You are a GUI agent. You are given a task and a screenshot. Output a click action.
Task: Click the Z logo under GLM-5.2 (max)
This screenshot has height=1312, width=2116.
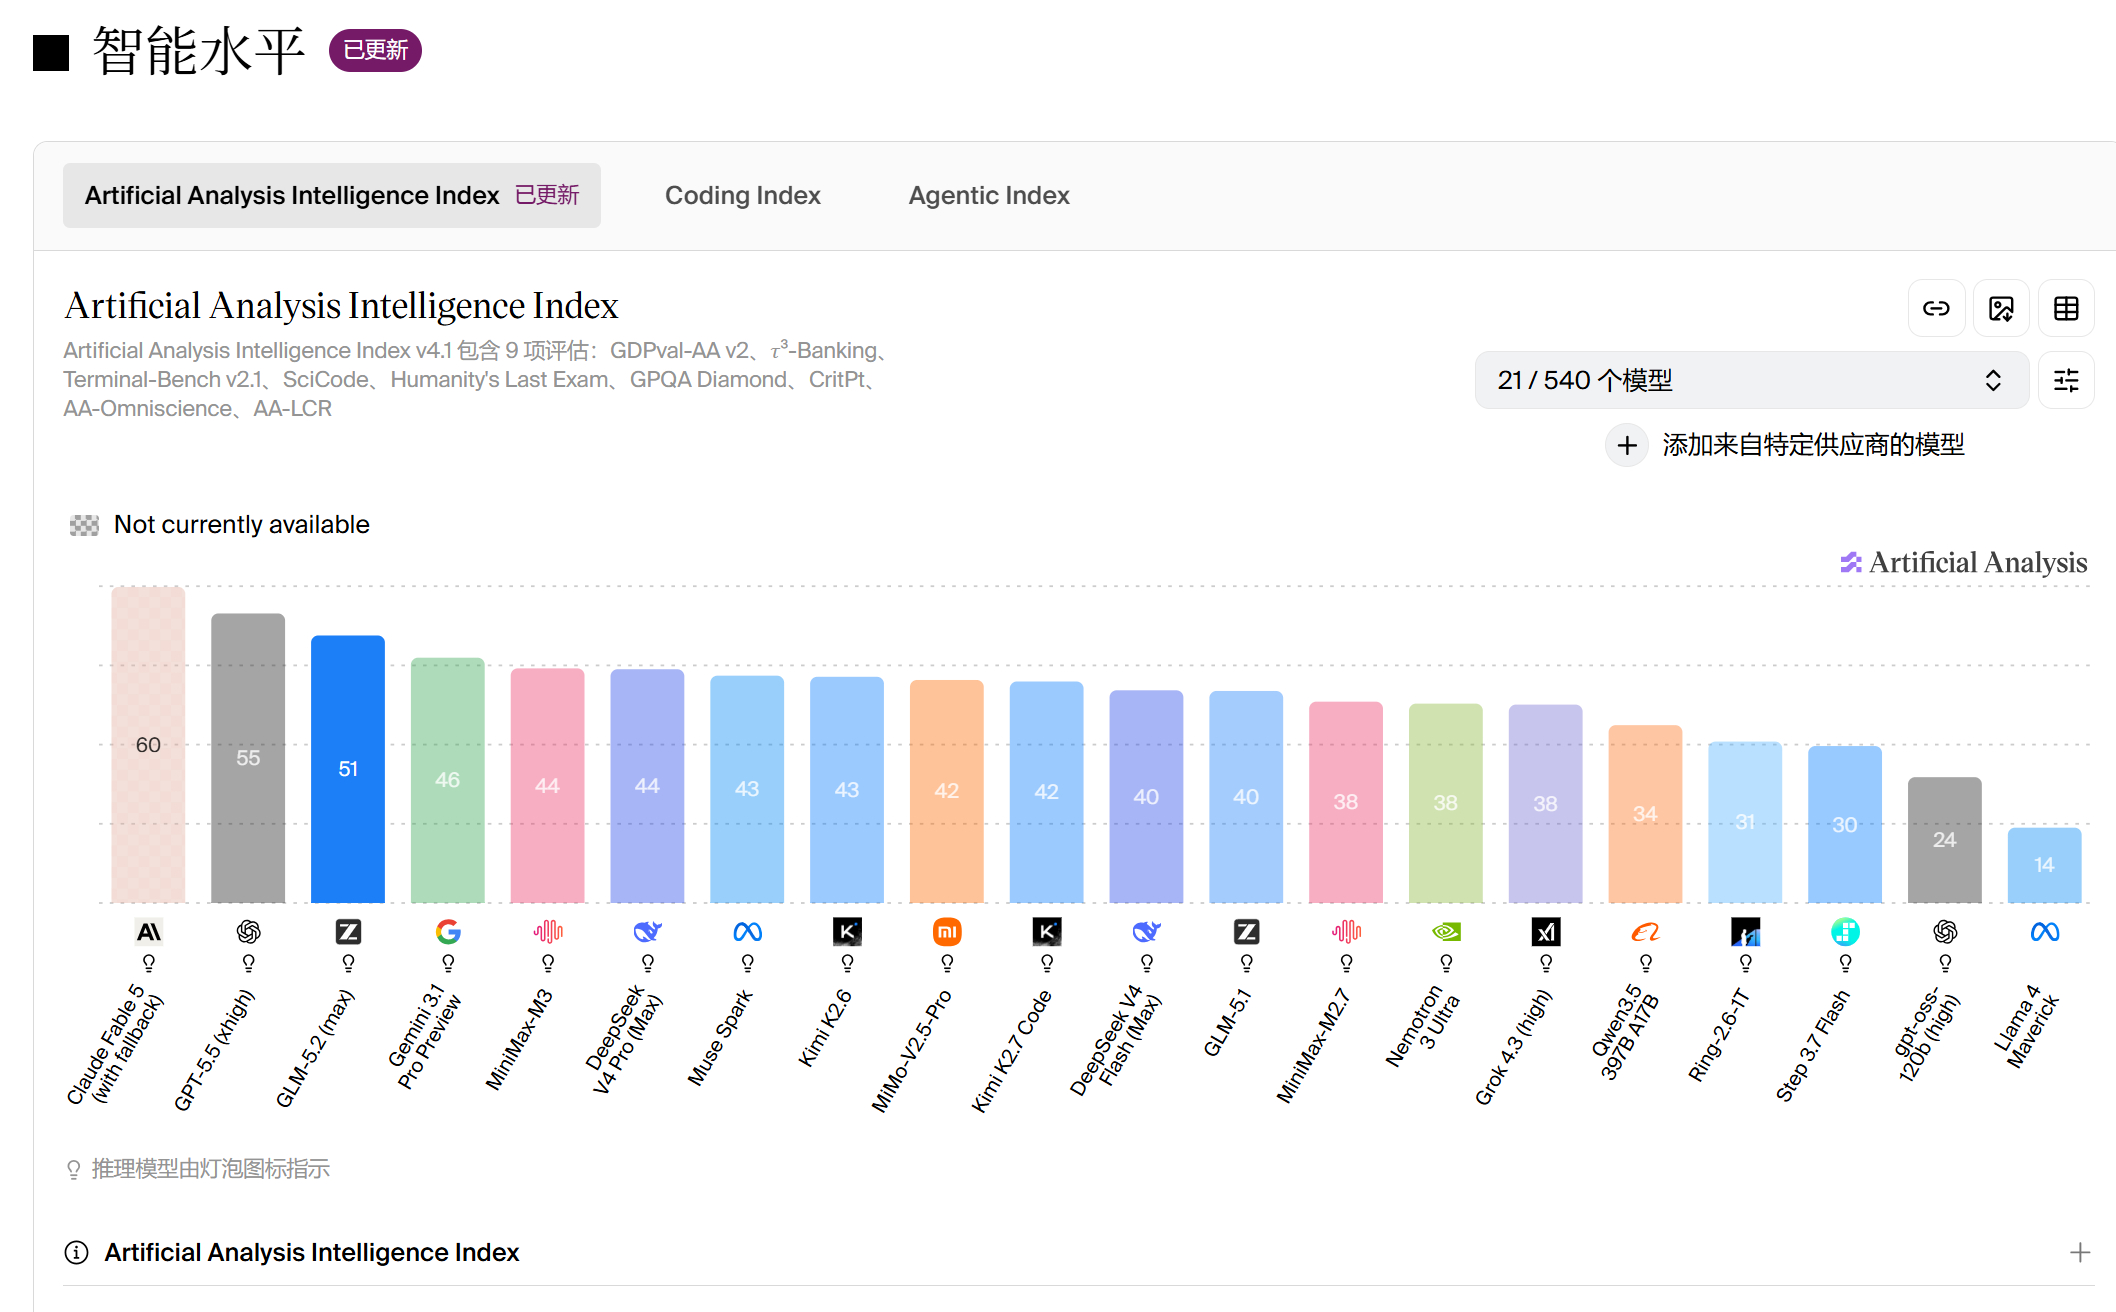(348, 932)
